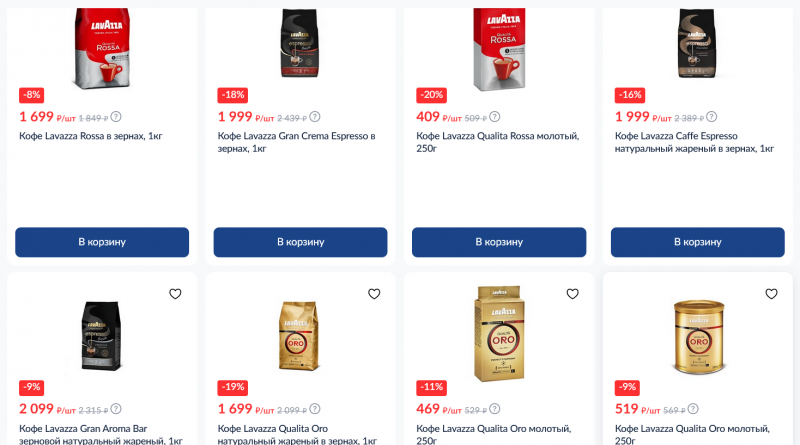This screenshot has width=800, height=445.
Task: Show price details icon near 509 ₽
Action: [494, 117]
